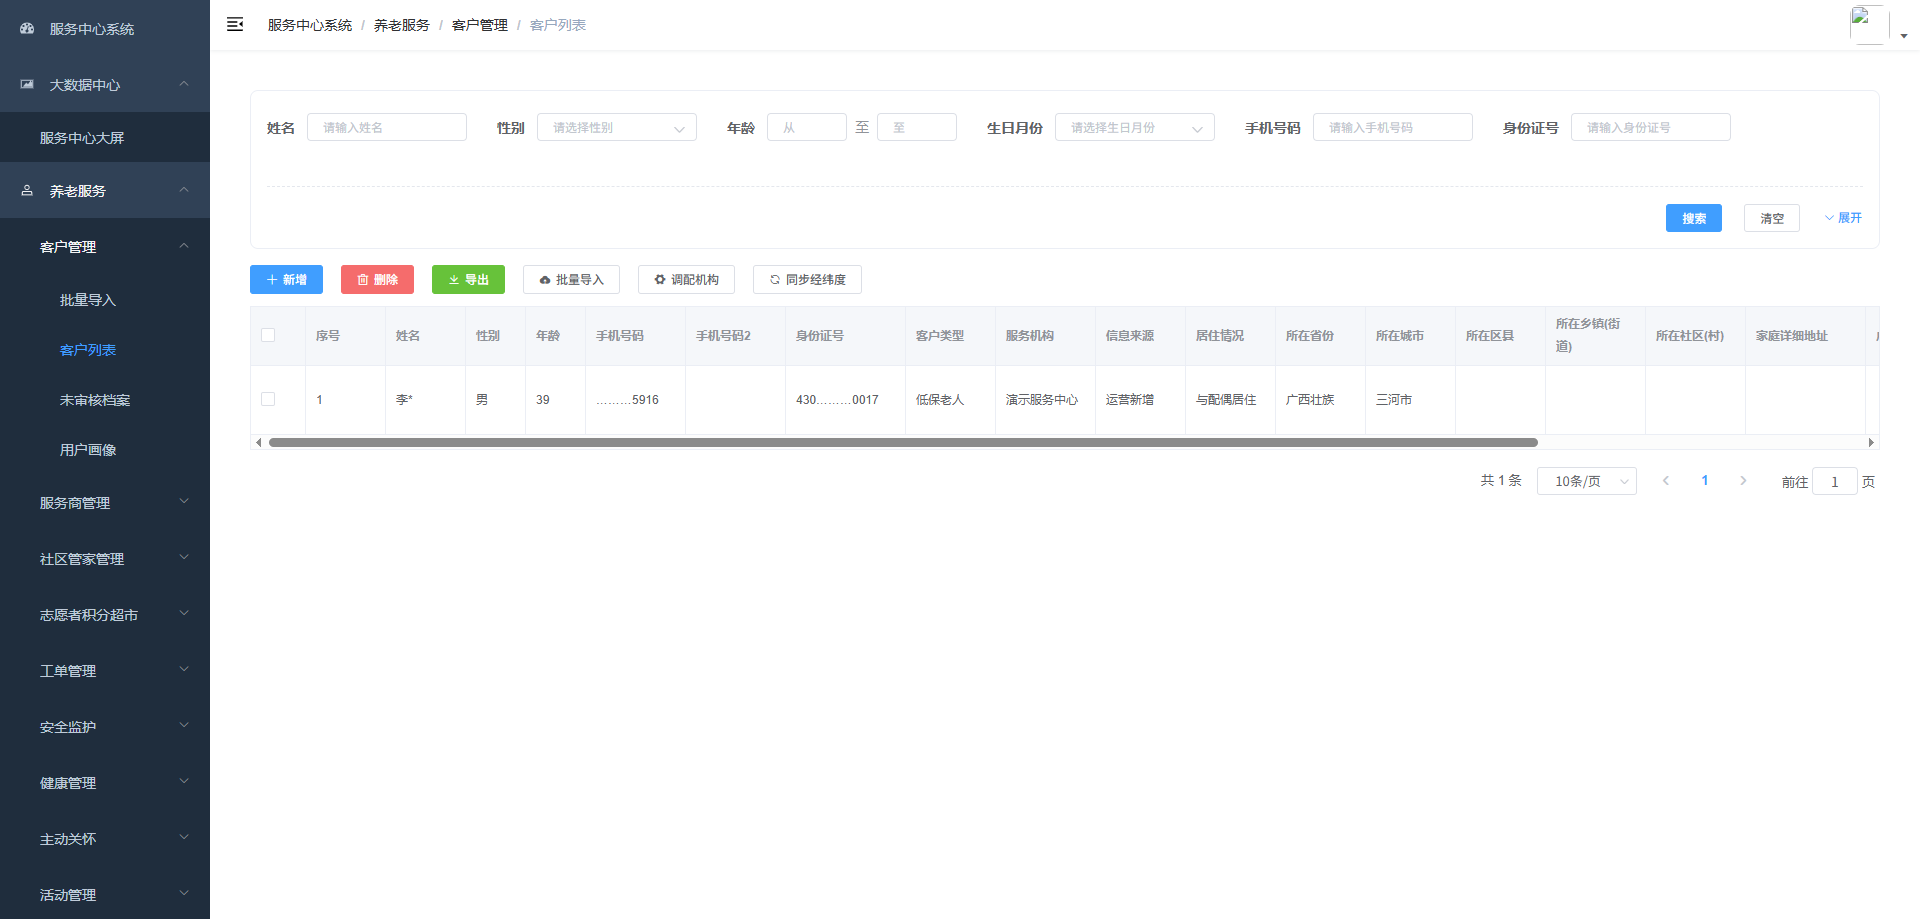The image size is (1920, 919).
Task: Click the 调配机构 gear button
Action: [x=686, y=280]
